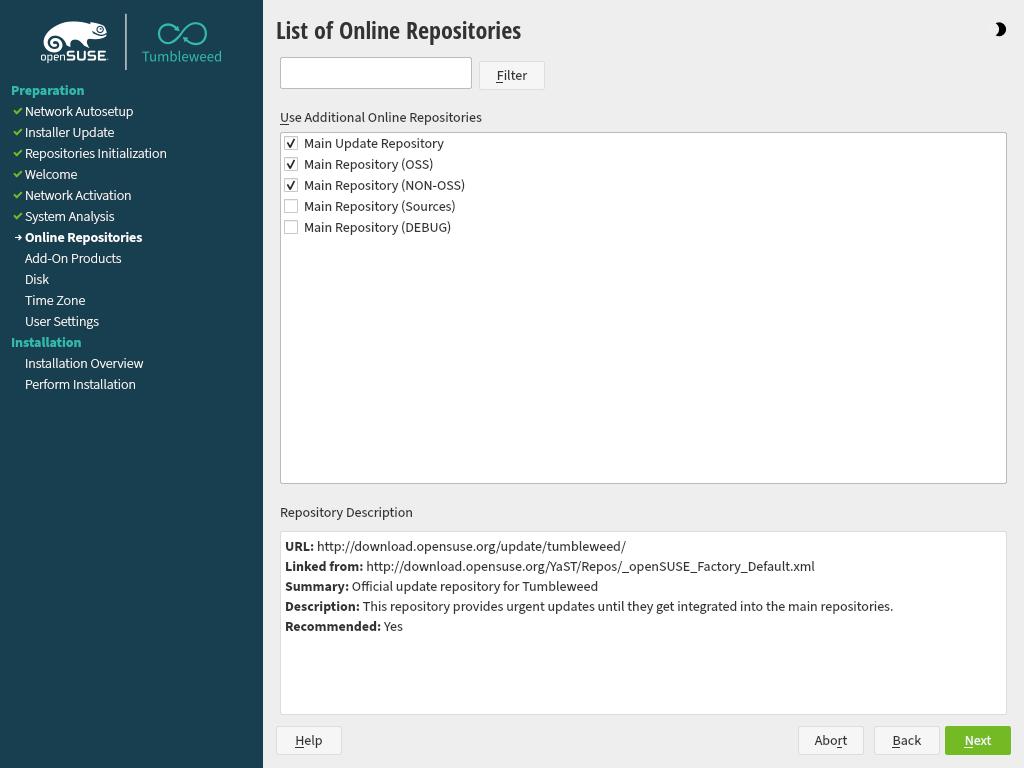1024x768 pixels.
Task: Click 'Network Autosetup' in the sidebar
Action: click(x=79, y=112)
